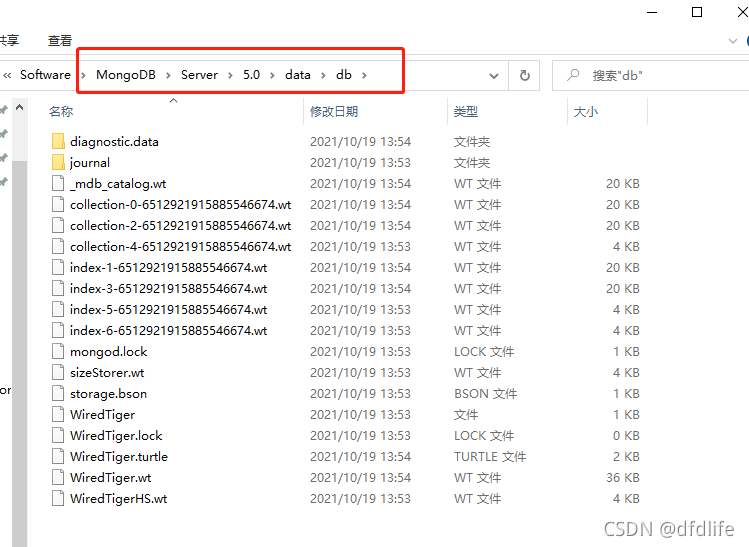The height and width of the screenshot is (547, 749).
Task: Sort files by 修改日期 column header
Action: 334,112
